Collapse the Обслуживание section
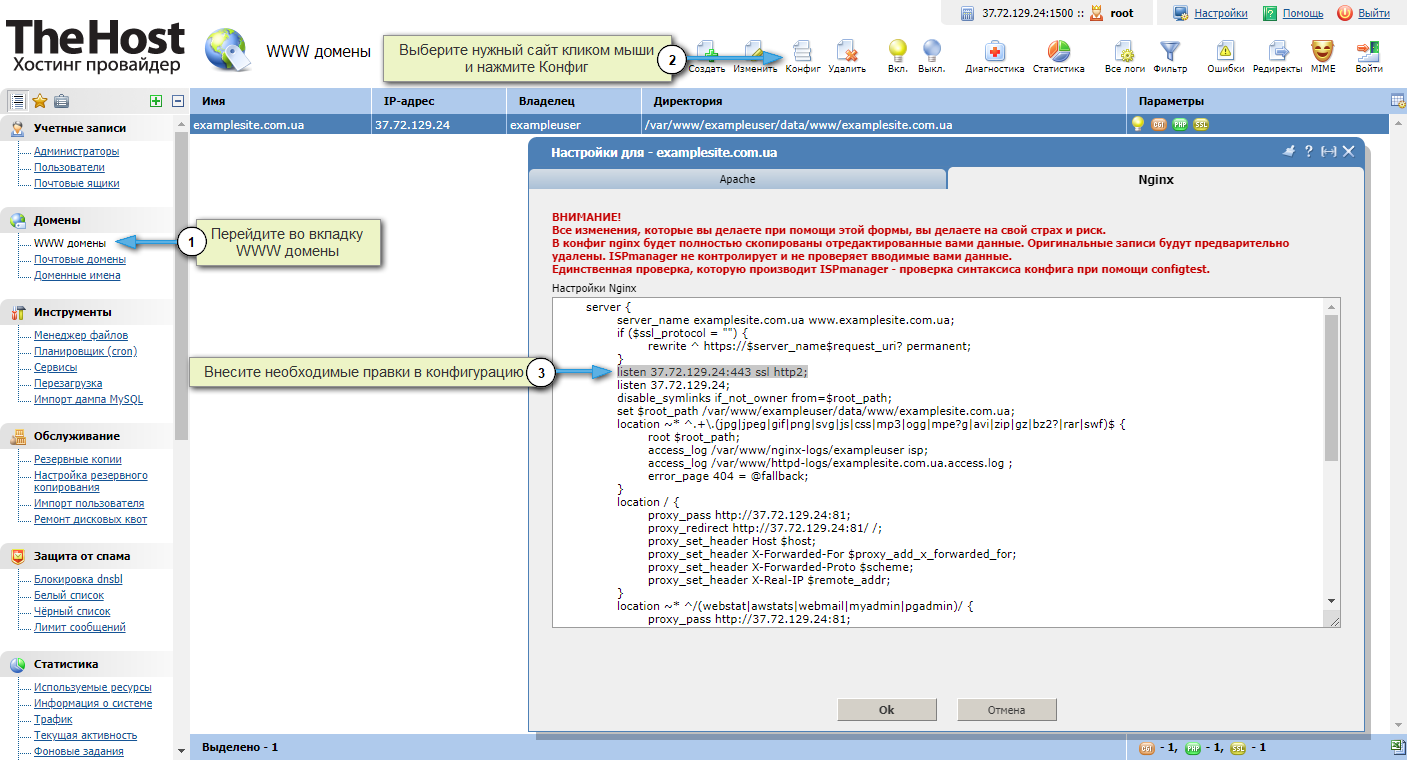Screen dimensions: 1407x760 point(76,436)
